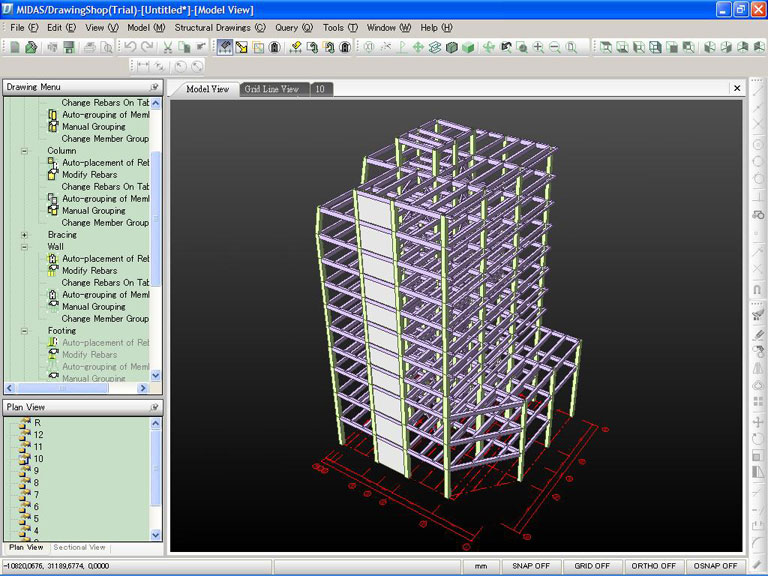Click Plan View vertical scrollbar thumb
The width and height of the screenshot is (768, 576).
(x=156, y=468)
